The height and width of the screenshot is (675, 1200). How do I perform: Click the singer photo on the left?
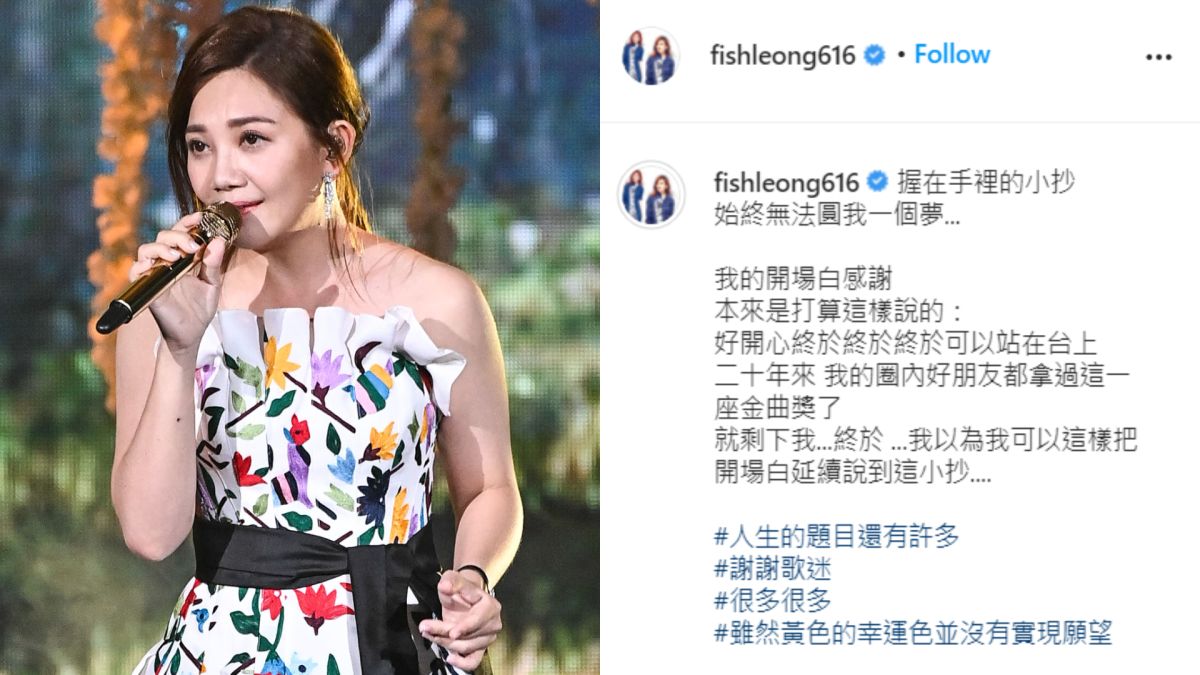click(300, 337)
